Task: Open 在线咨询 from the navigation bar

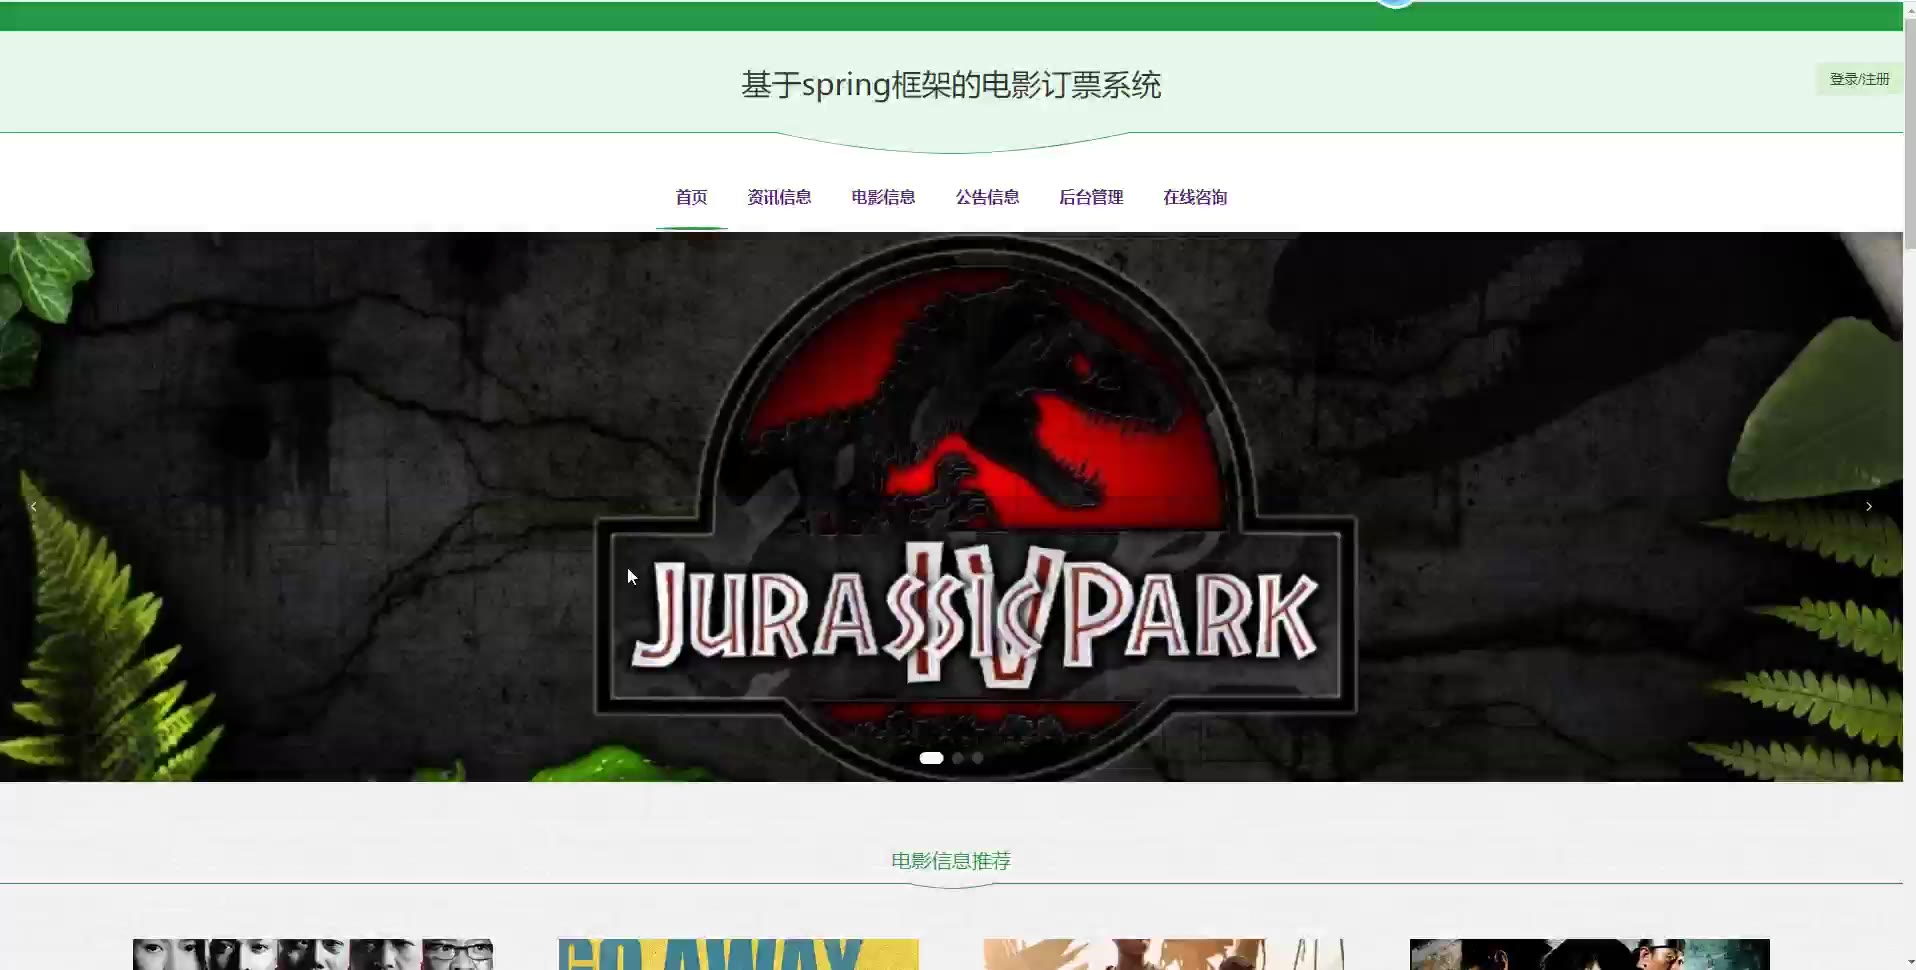Action: coord(1195,197)
